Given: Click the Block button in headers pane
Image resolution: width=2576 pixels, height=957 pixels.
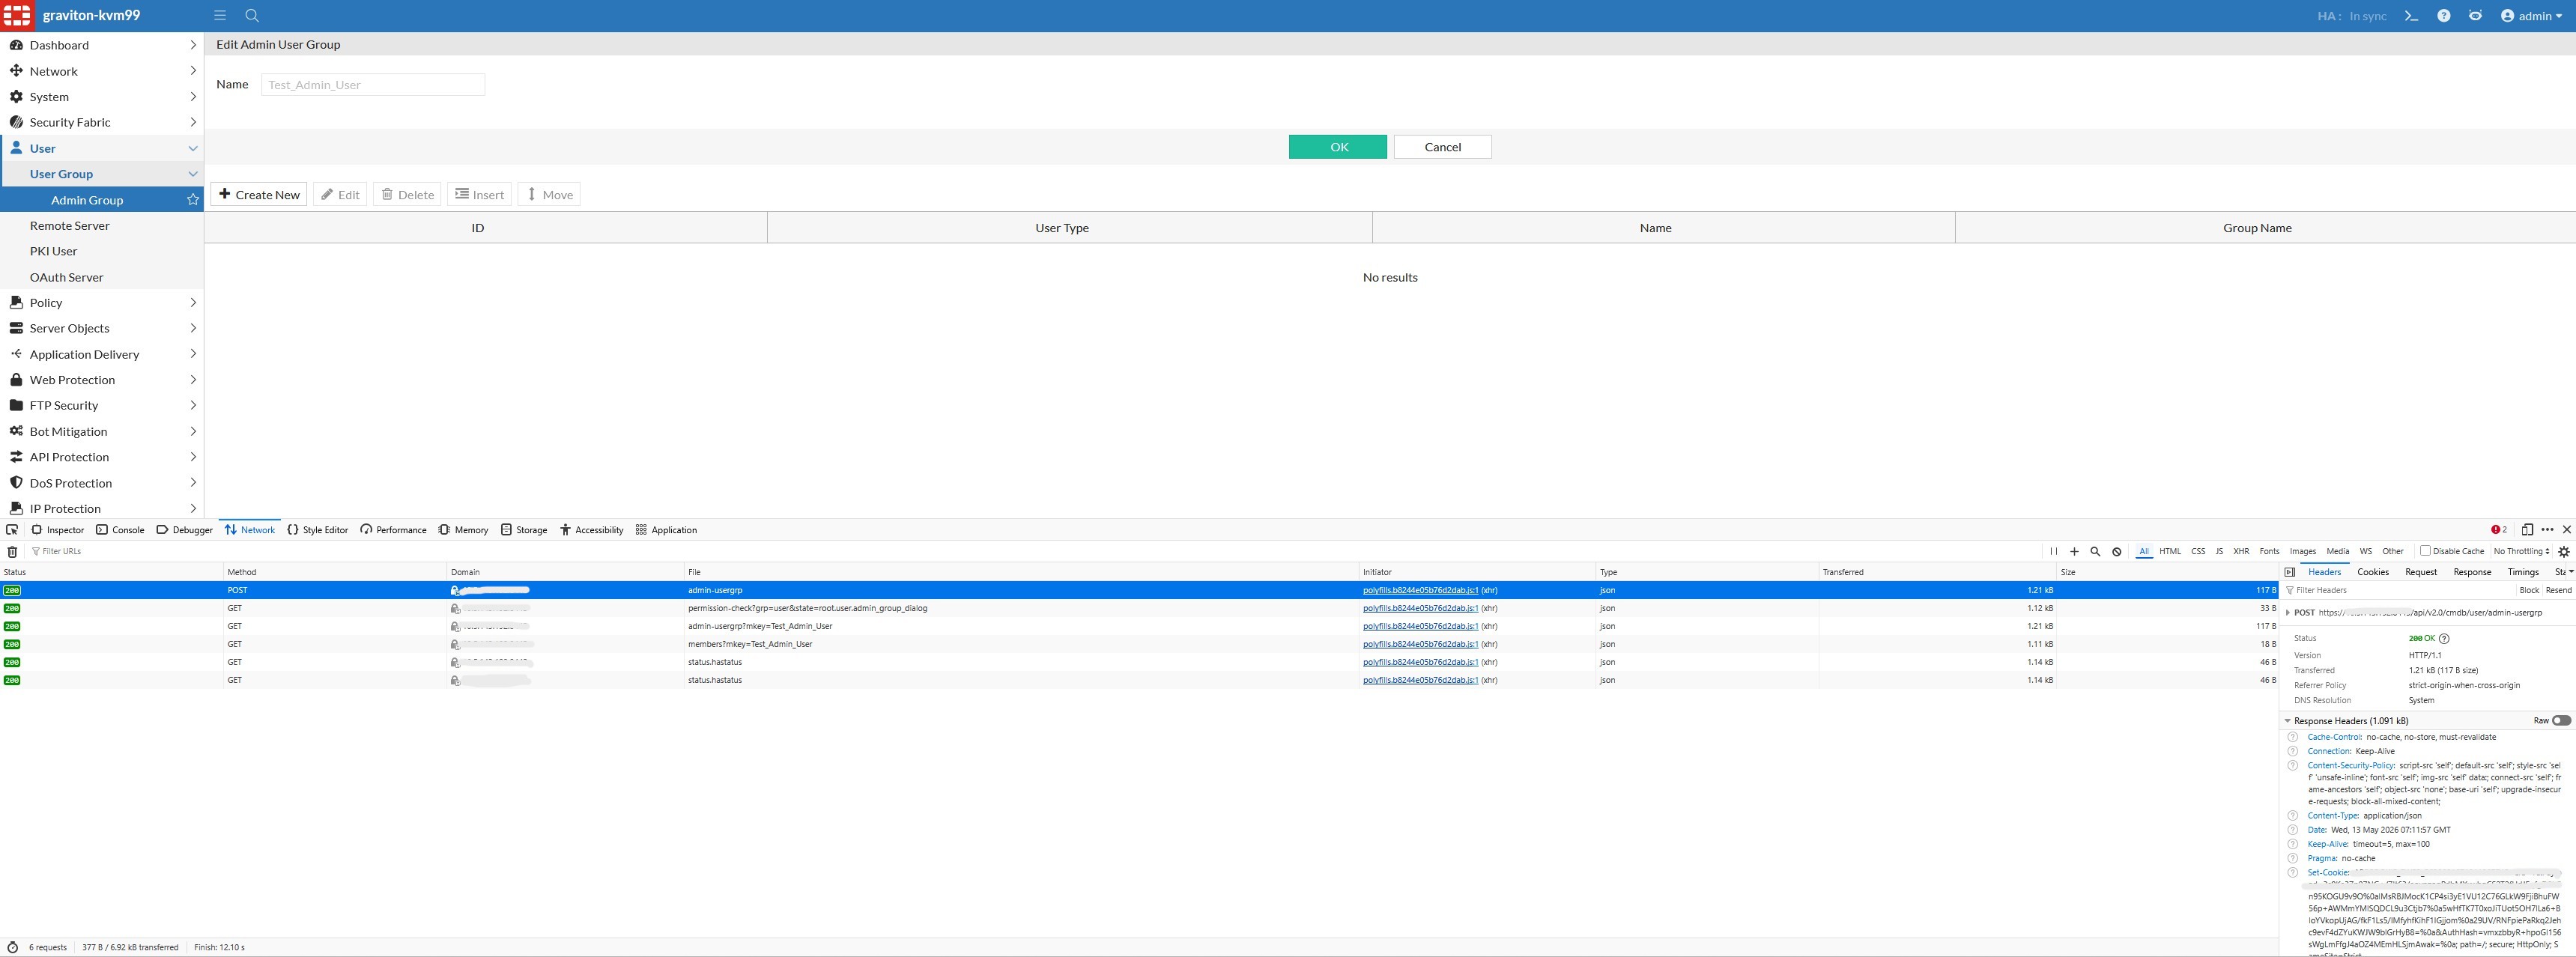Looking at the screenshot, I should click(2529, 590).
